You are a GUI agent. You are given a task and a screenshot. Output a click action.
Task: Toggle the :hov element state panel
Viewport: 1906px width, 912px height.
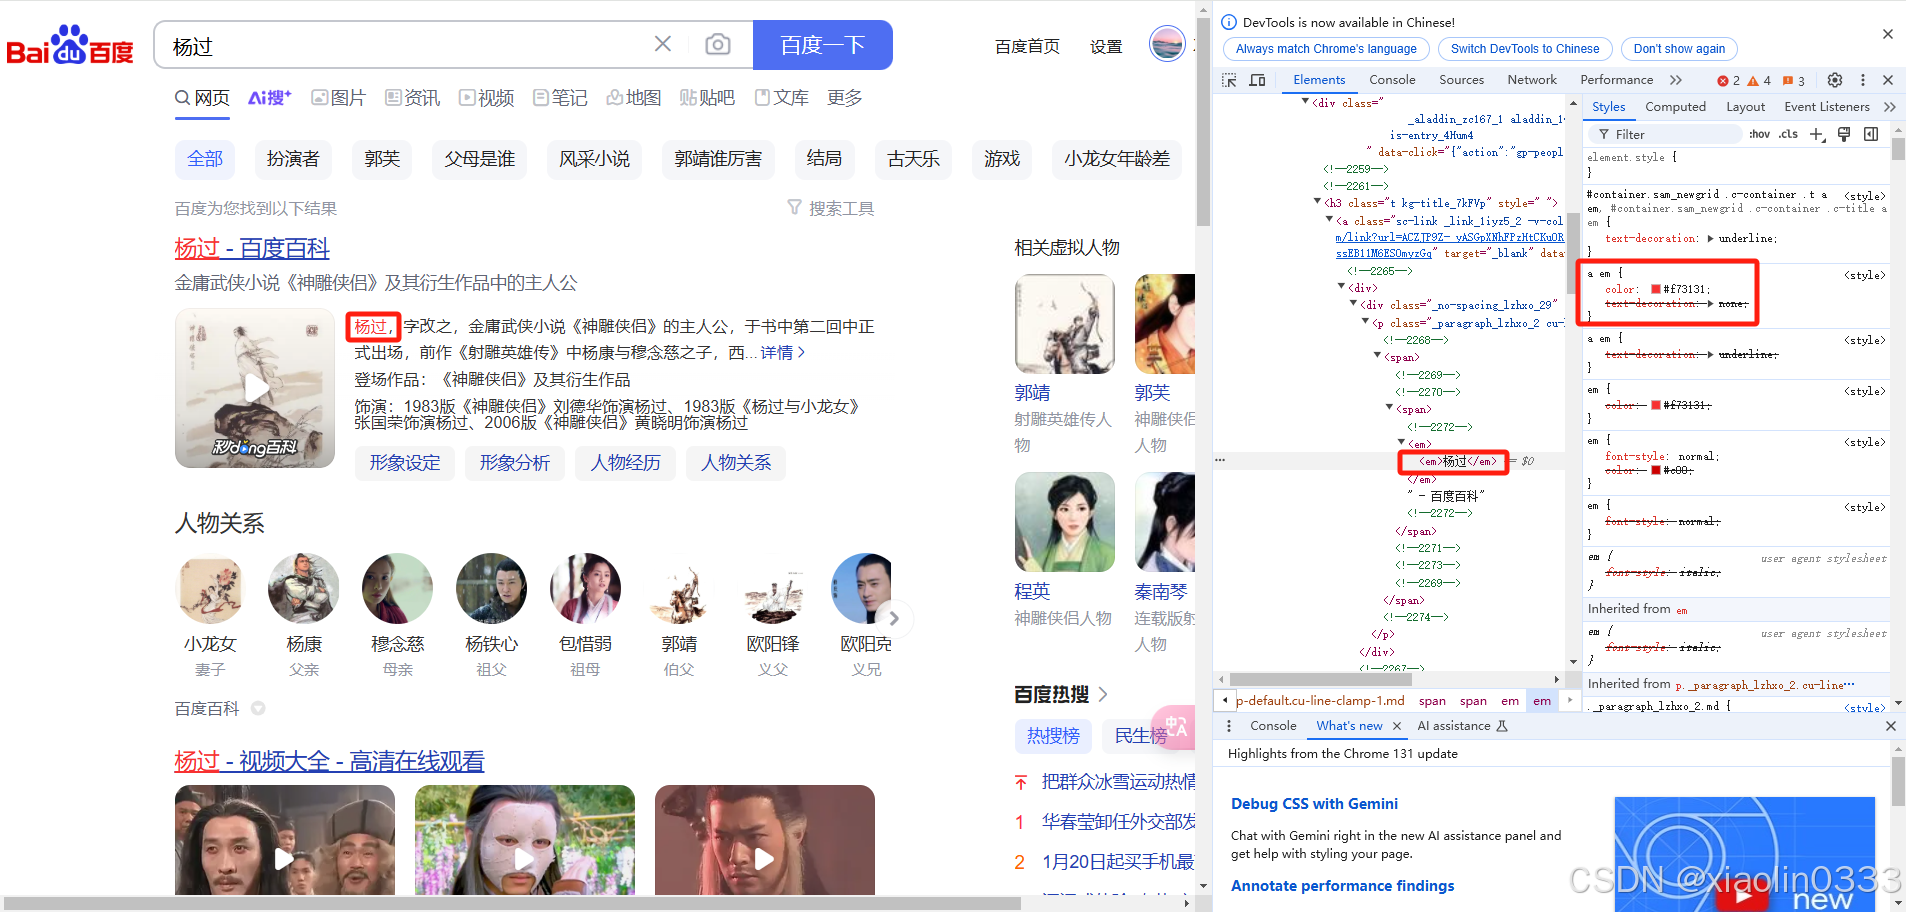point(1759,134)
